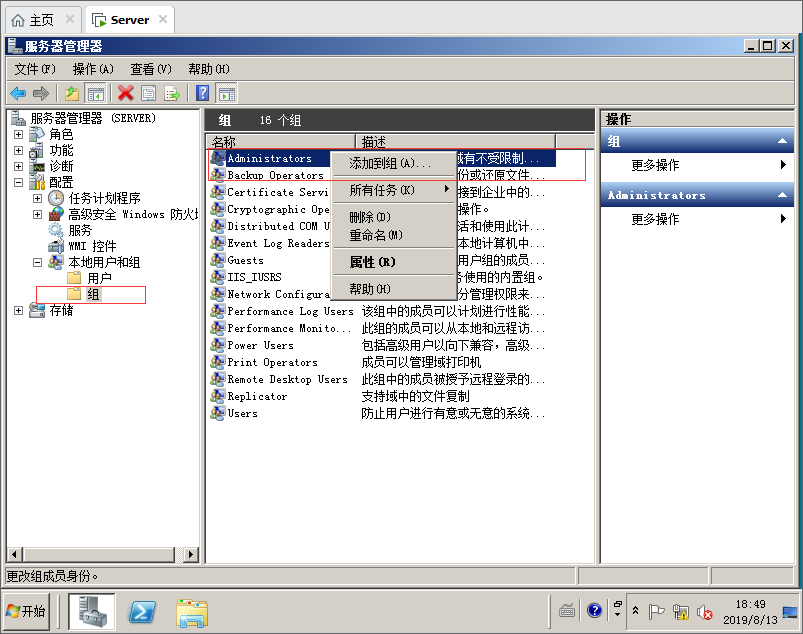This screenshot has height=634, width=803.
Task: Click the Up one level folder icon
Action: [x=72, y=93]
